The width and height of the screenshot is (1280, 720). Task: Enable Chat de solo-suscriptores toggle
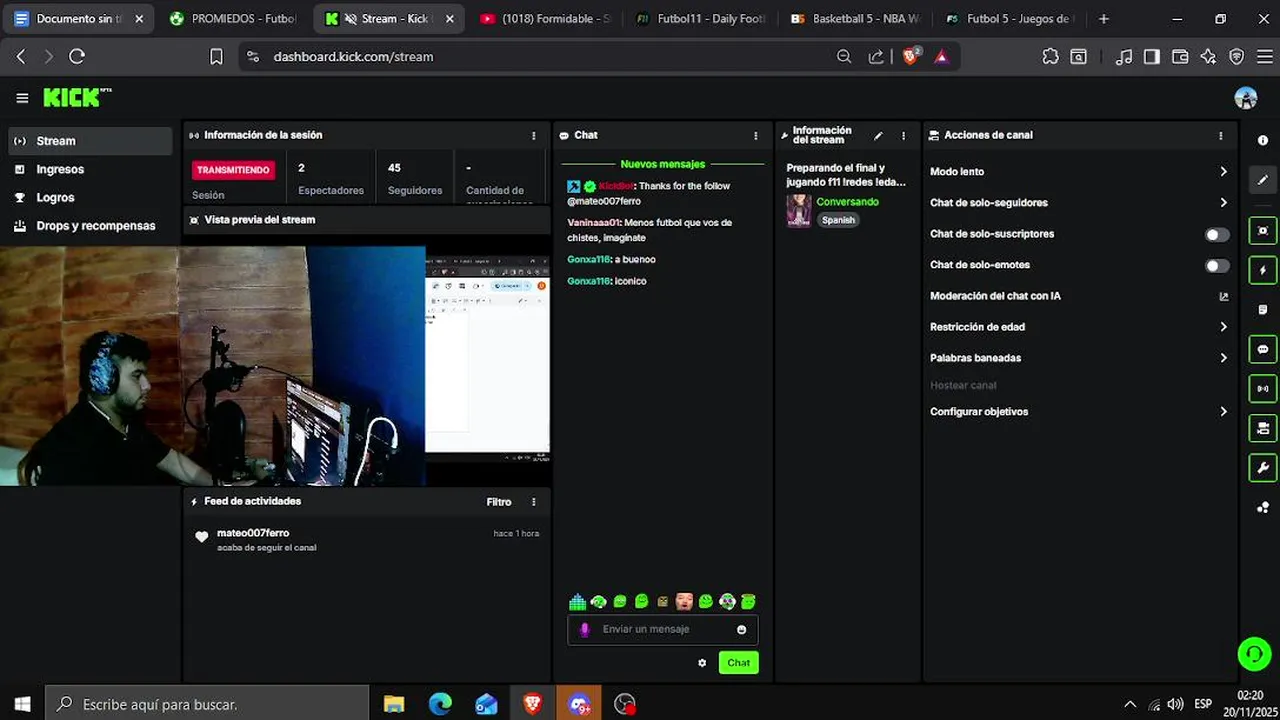tap(1217, 234)
